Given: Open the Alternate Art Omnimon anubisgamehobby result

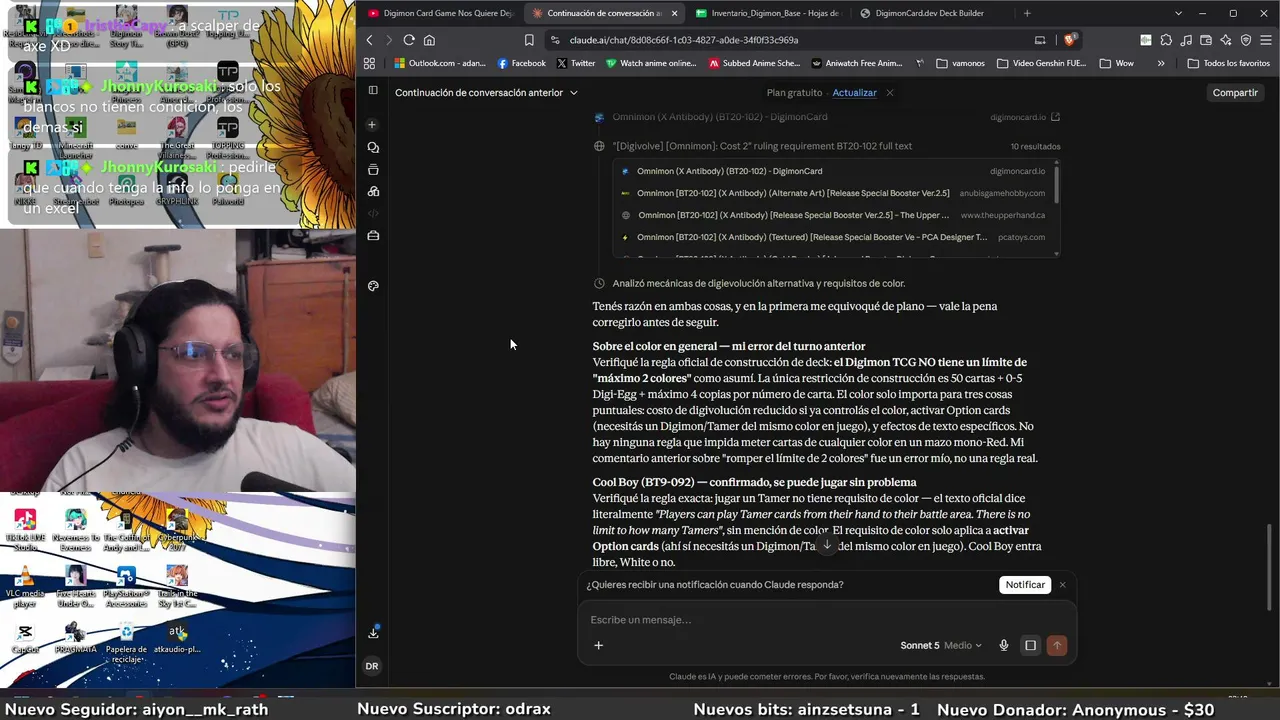Looking at the screenshot, I should pyautogui.click(x=833, y=193).
